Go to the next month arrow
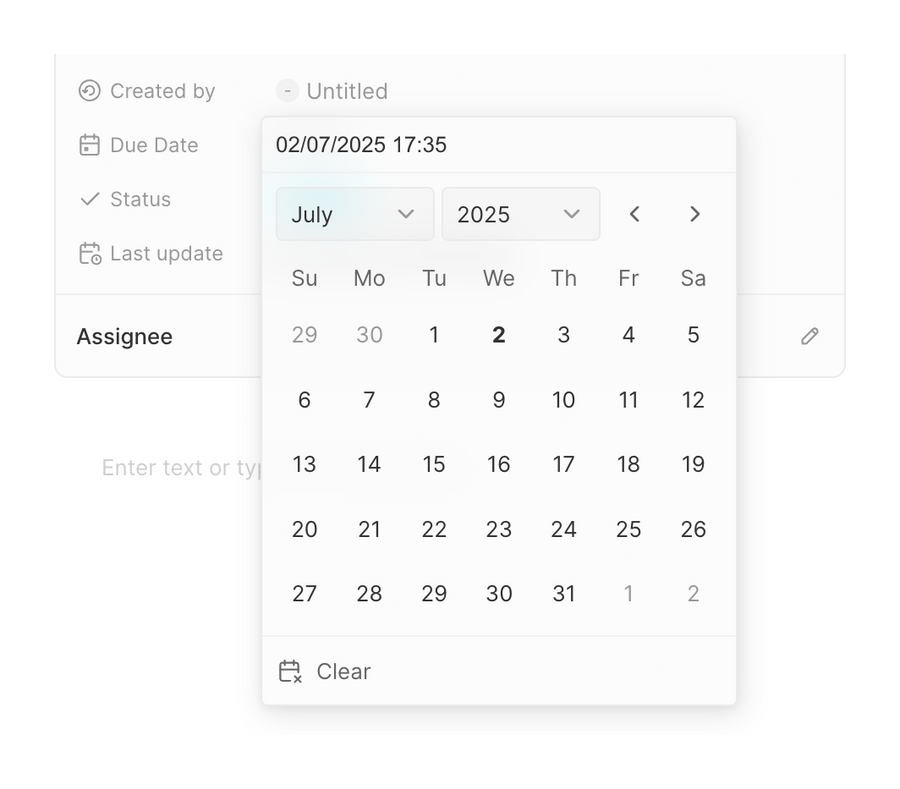The height and width of the screenshot is (789, 900). pyautogui.click(x=695, y=214)
